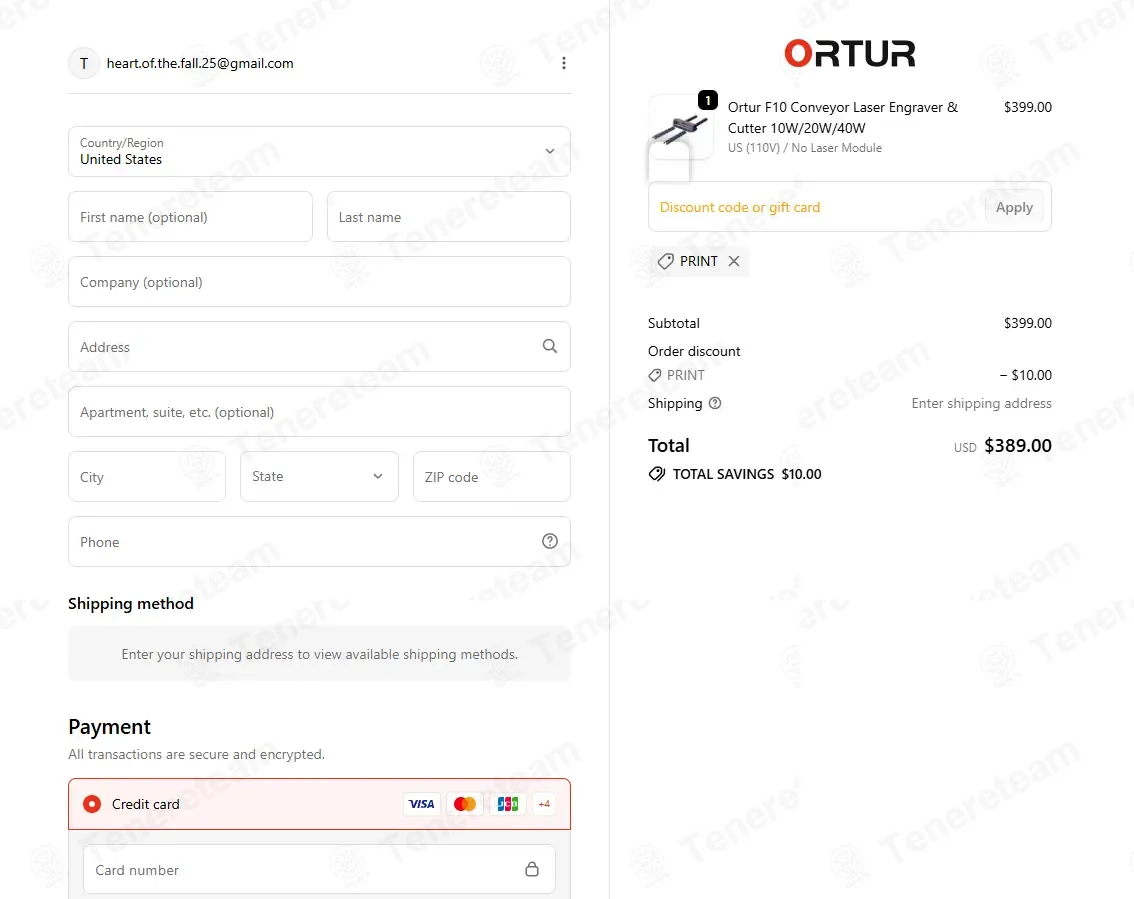The height and width of the screenshot is (899, 1134).
Task: Click the shipping info question mark icon
Action: pos(715,403)
